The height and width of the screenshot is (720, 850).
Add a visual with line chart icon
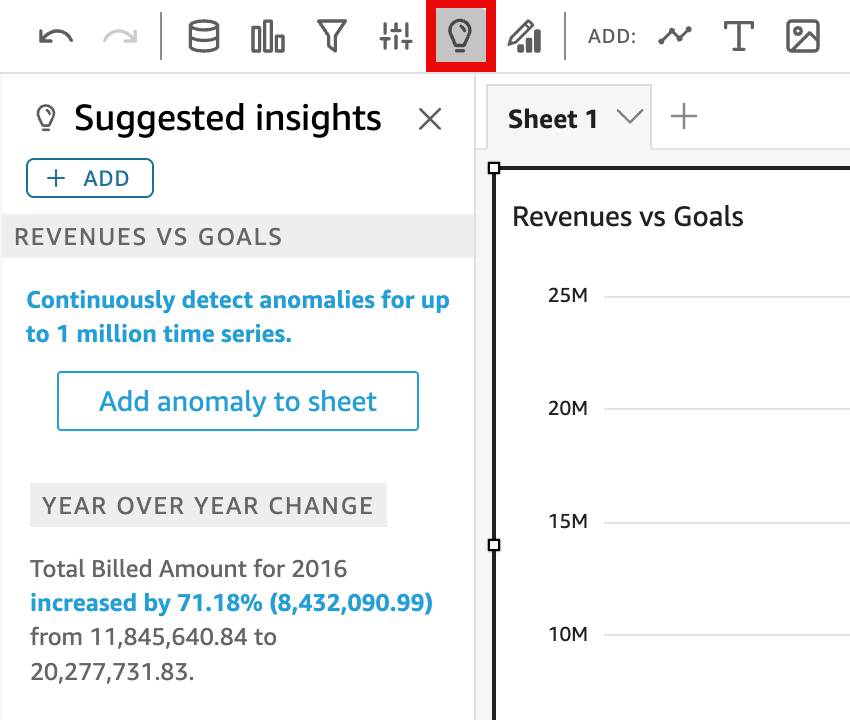tap(675, 36)
